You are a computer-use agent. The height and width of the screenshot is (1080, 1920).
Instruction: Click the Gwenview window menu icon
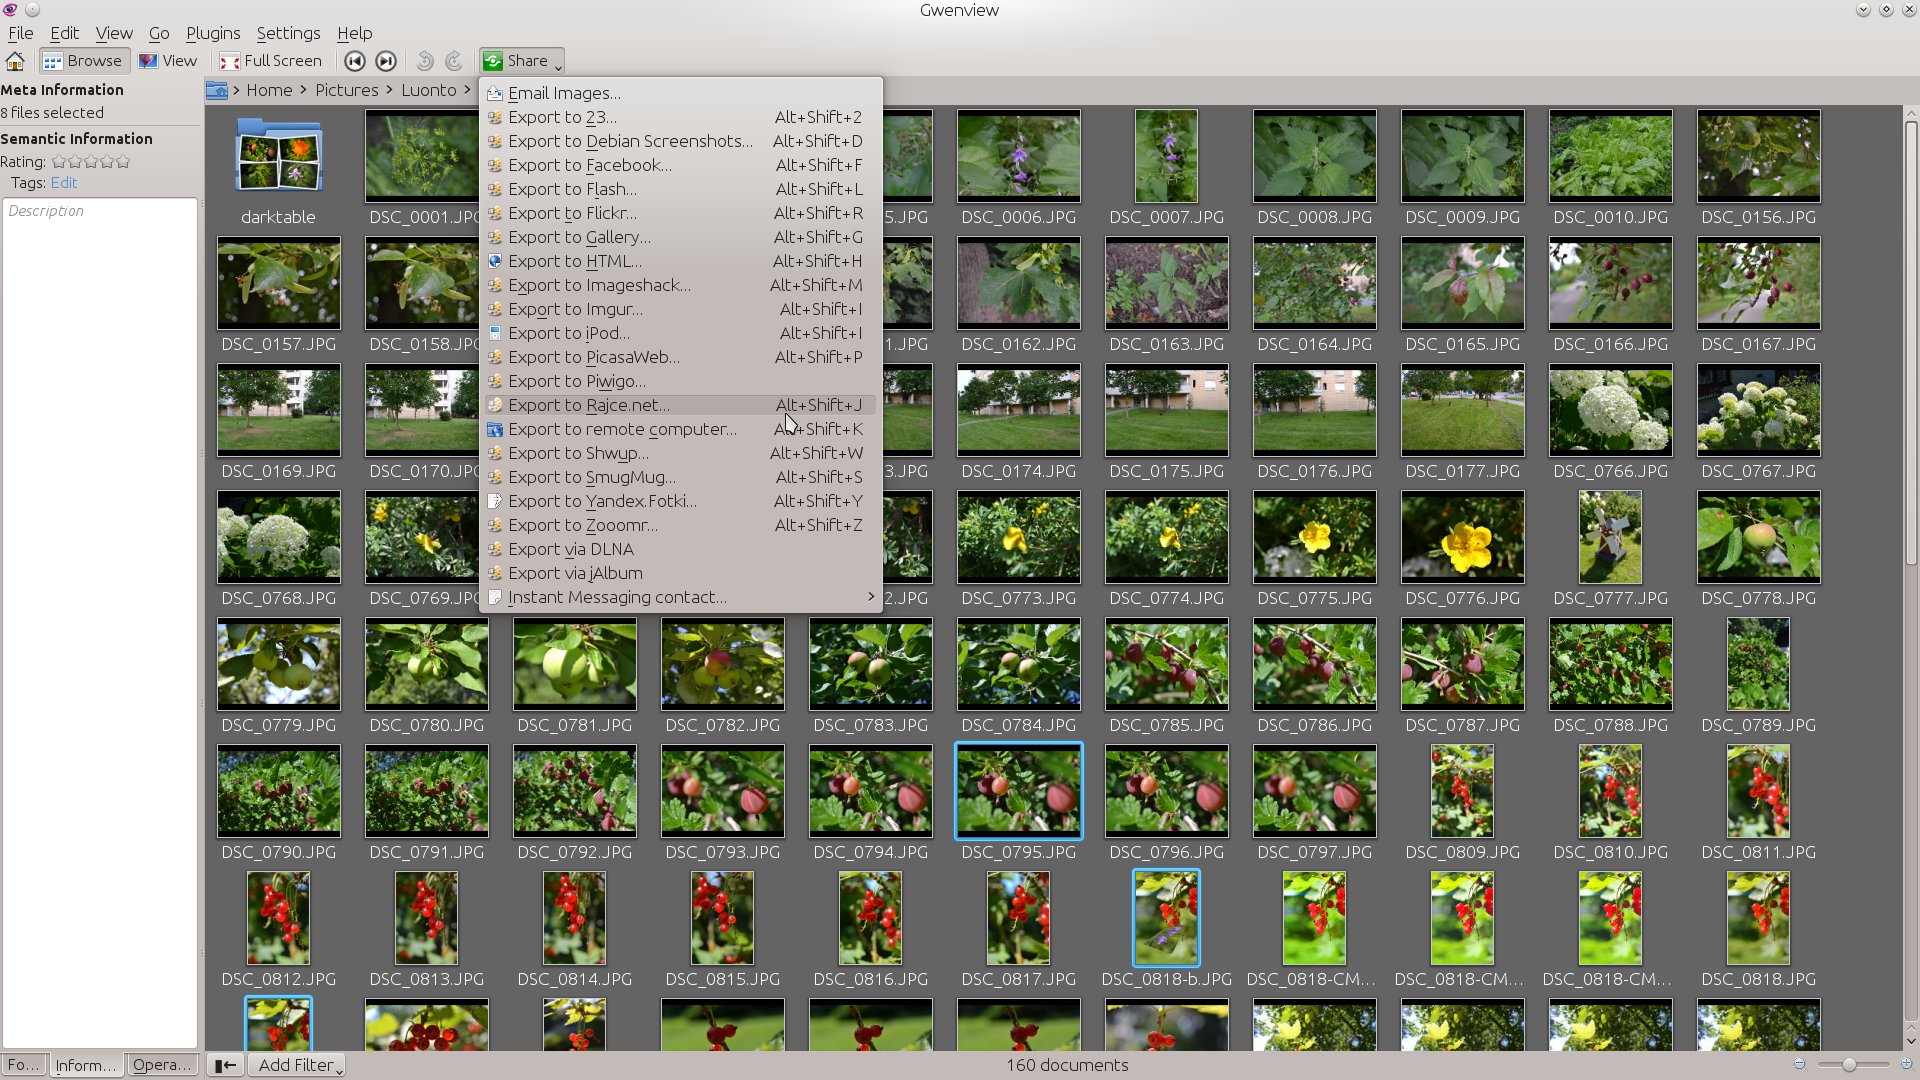(x=10, y=10)
